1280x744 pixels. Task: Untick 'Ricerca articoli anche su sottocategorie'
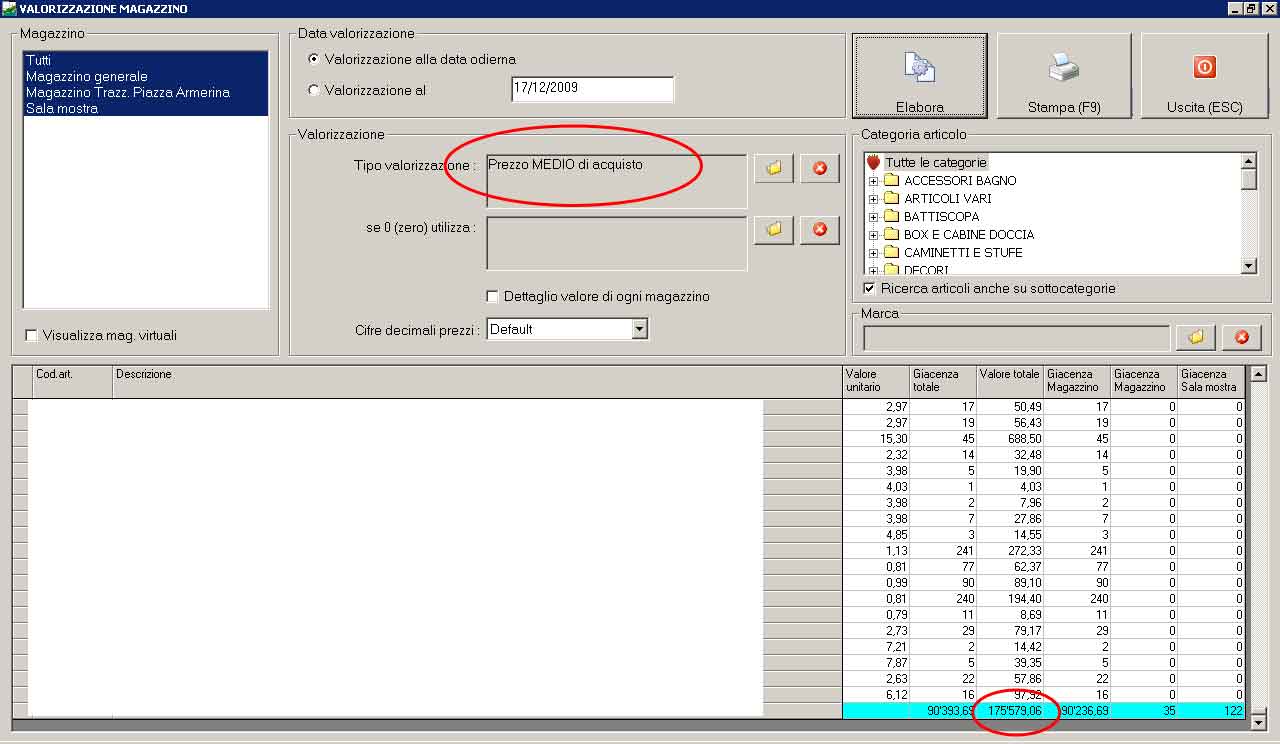pyautogui.click(x=870, y=288)
